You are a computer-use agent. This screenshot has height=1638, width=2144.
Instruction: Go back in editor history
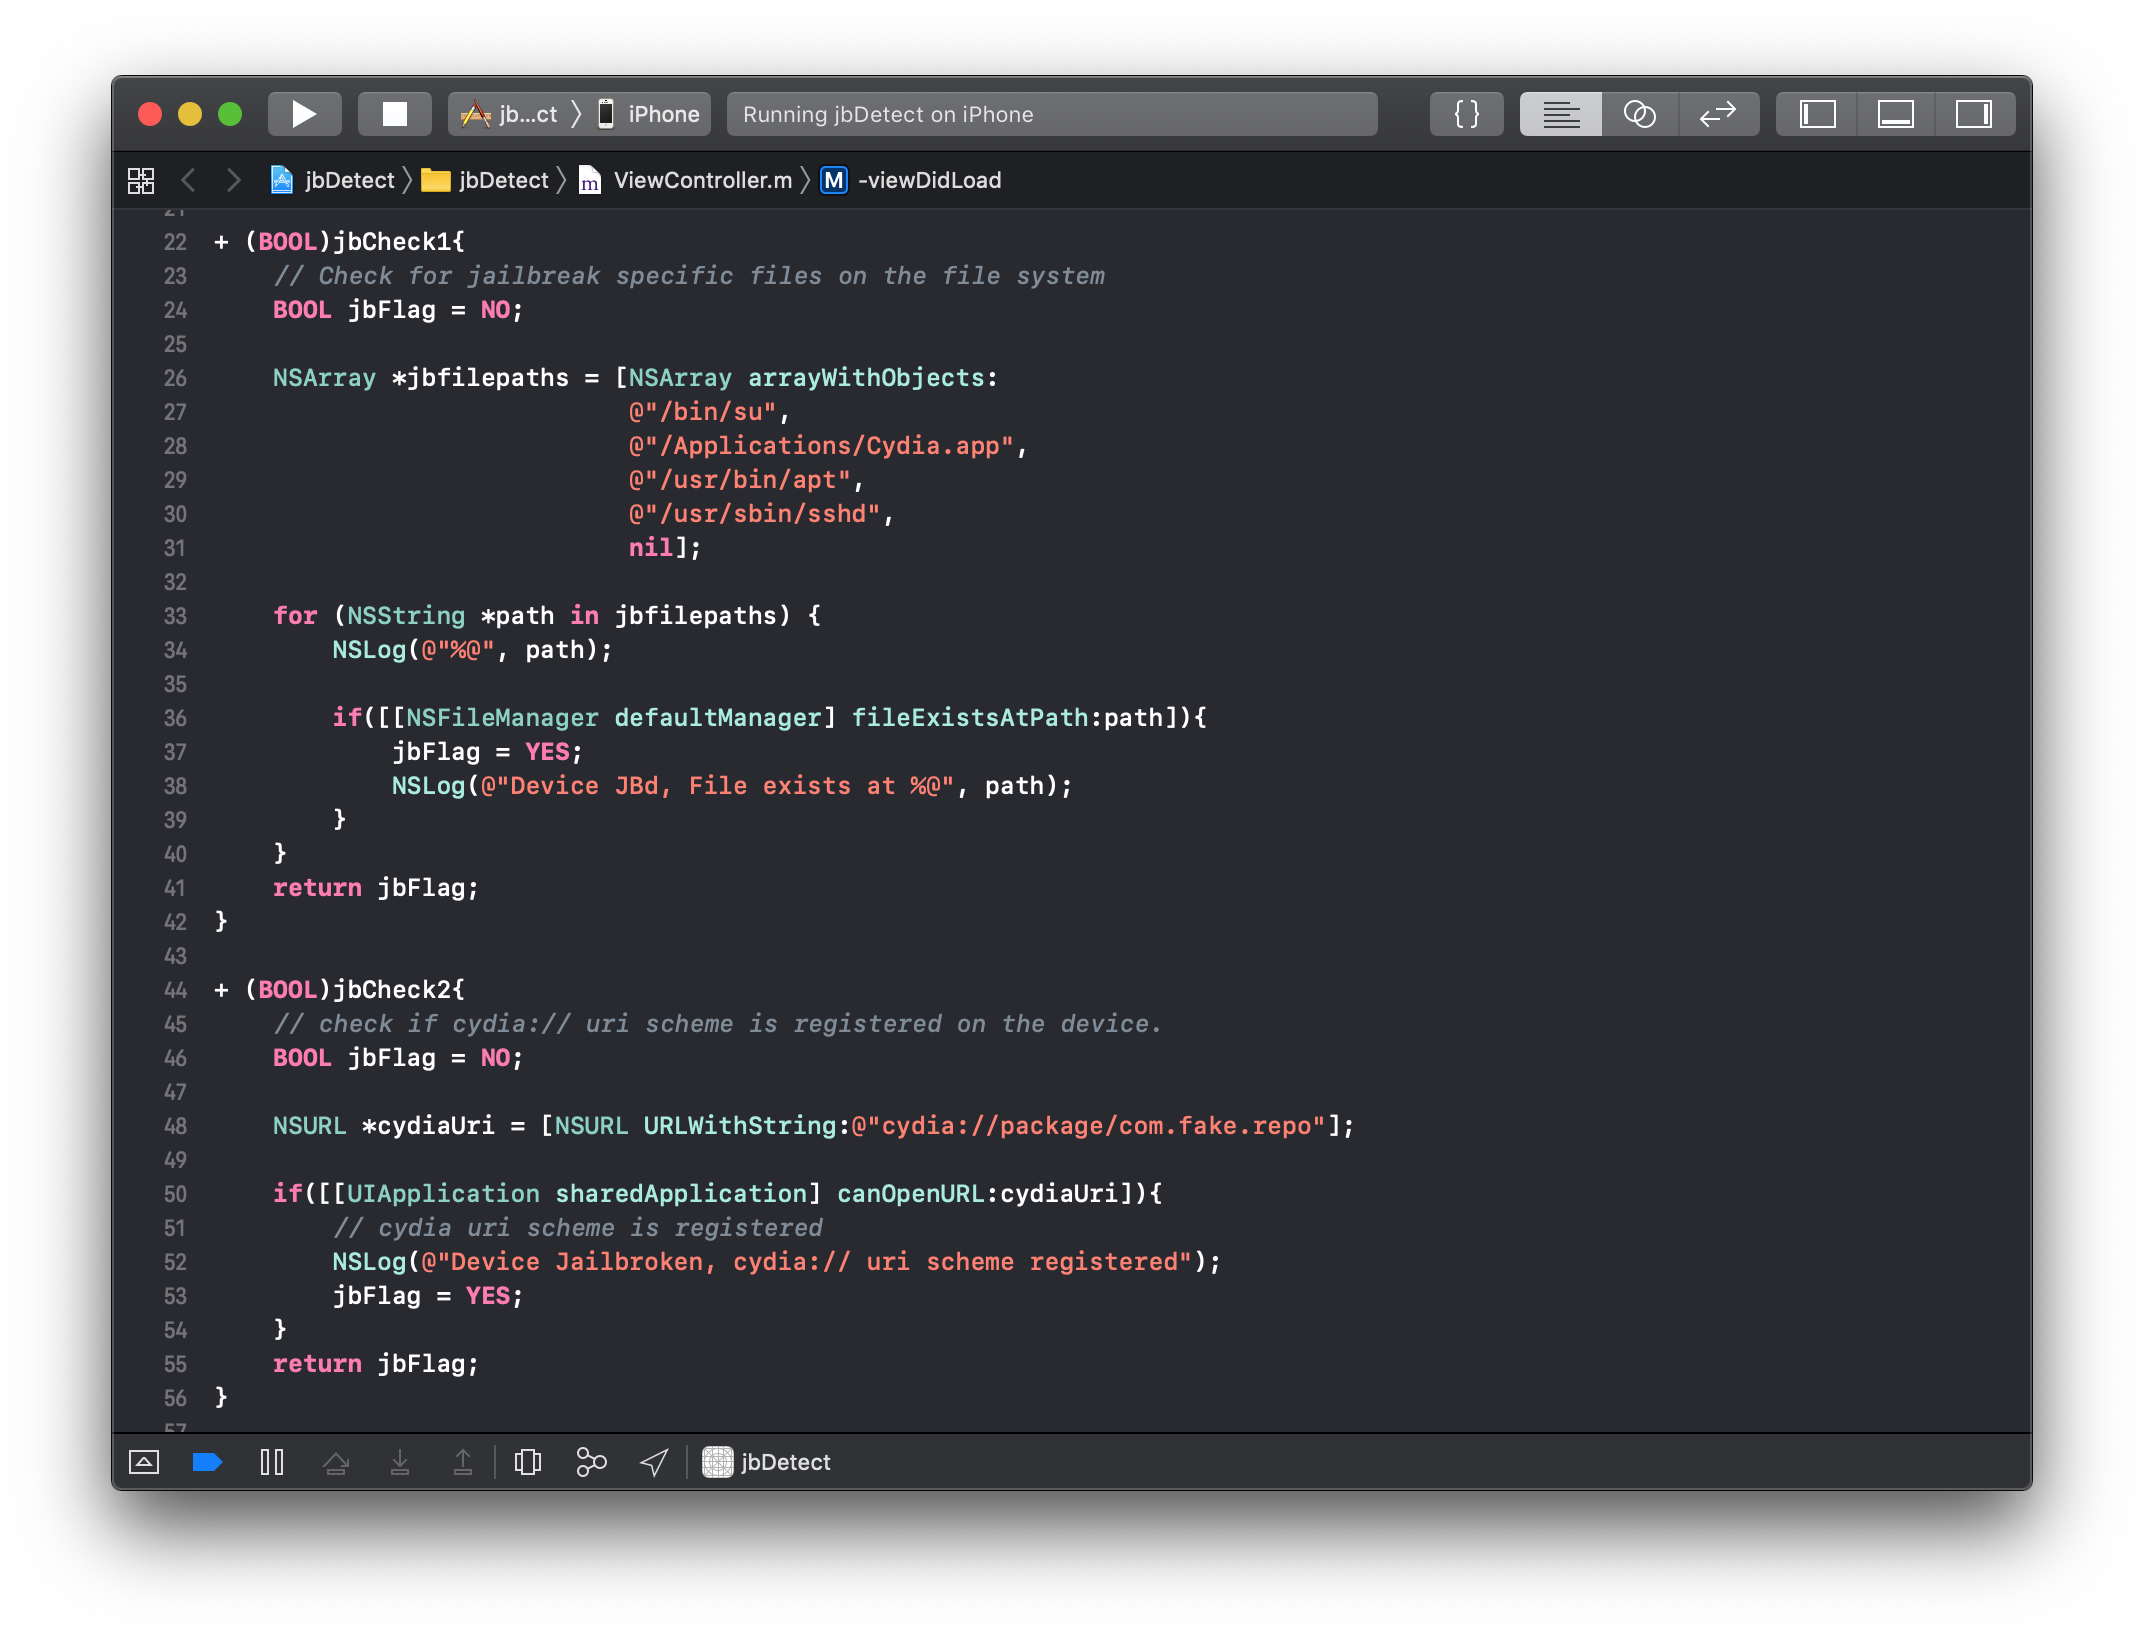pos(188,180)
